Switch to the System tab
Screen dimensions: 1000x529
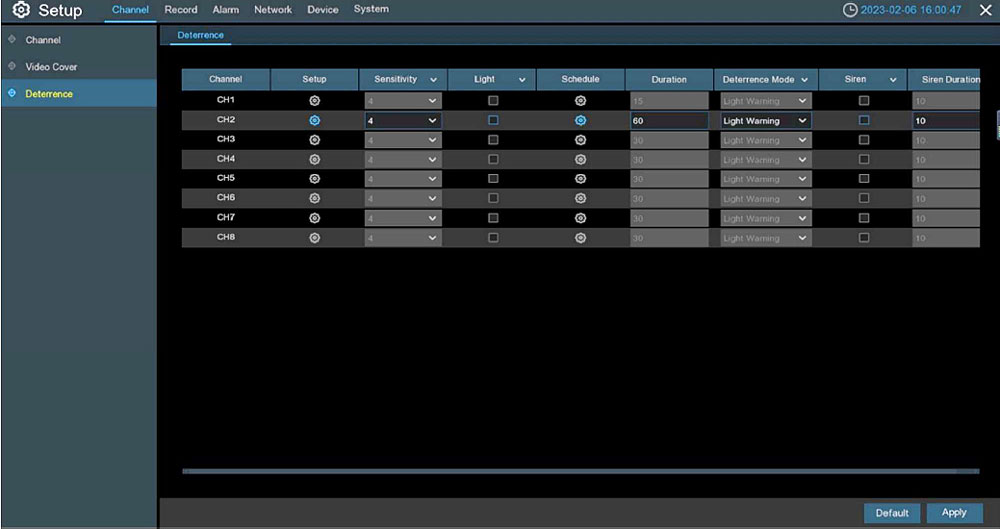click(x=371, y=10)
